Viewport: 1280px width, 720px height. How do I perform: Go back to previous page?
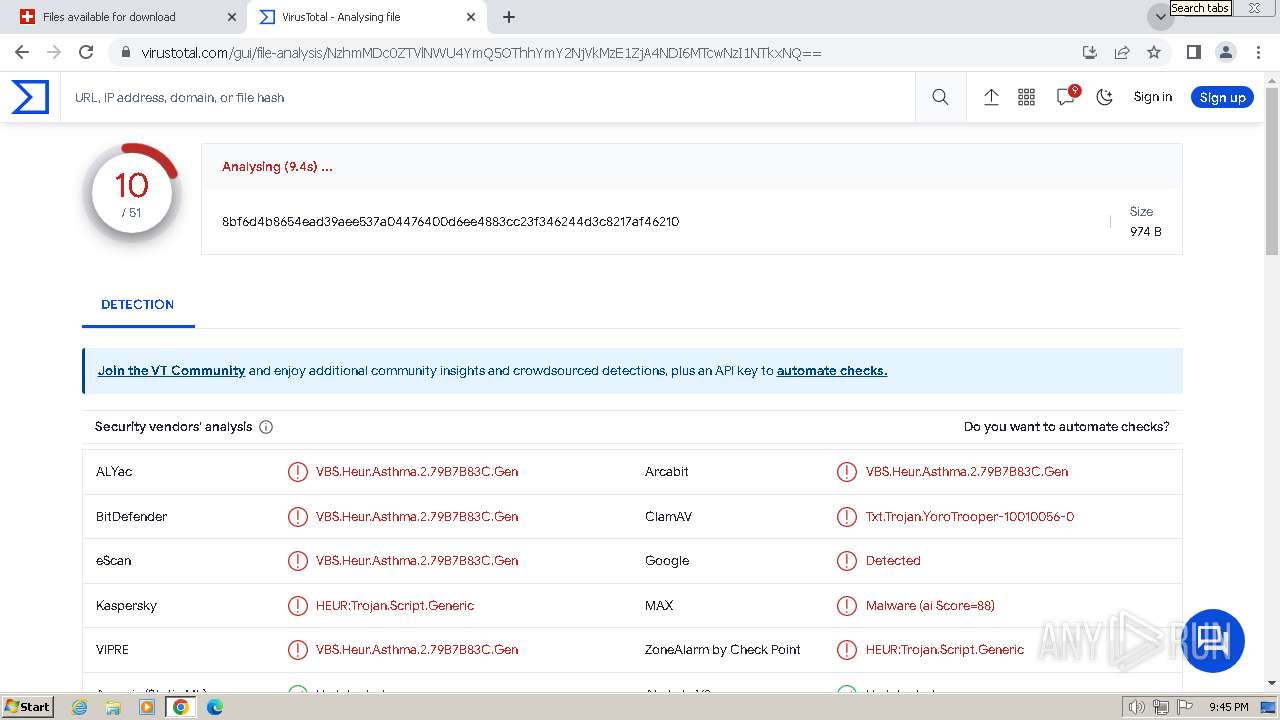click(x=22, y=52)
